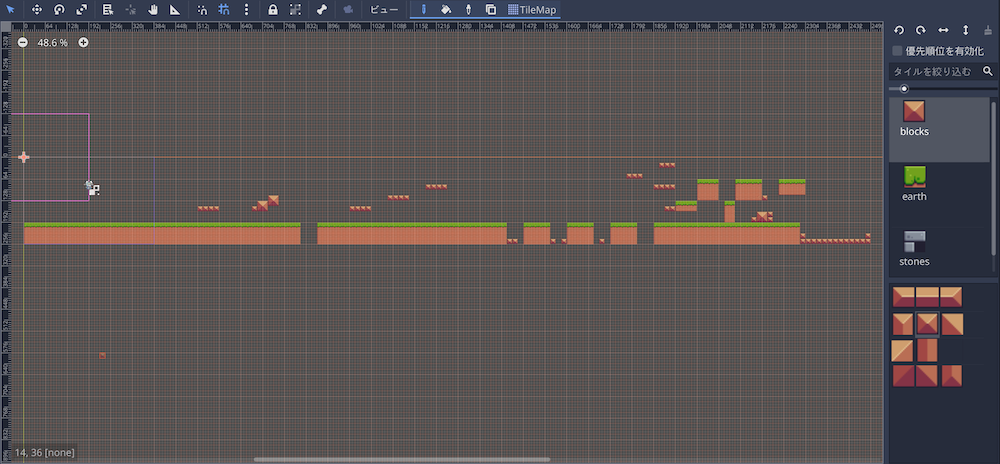This screenshot has height=464, width=1000.
Task: Group selected node's children icon
Action: coord(295,10)
